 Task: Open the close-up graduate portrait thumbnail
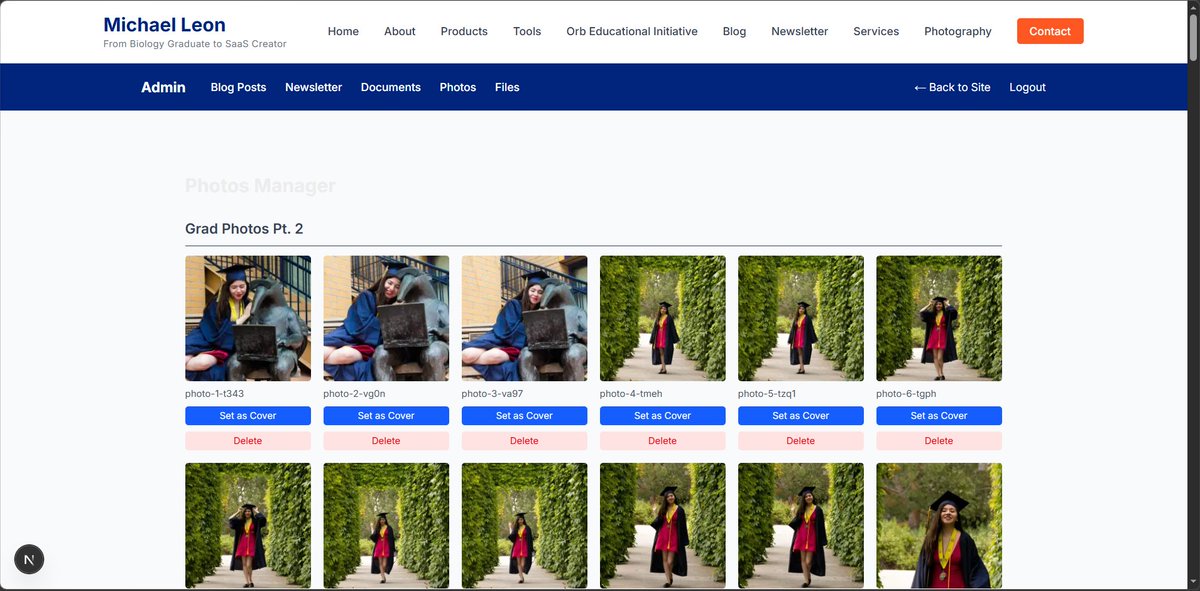pos(939,525)
